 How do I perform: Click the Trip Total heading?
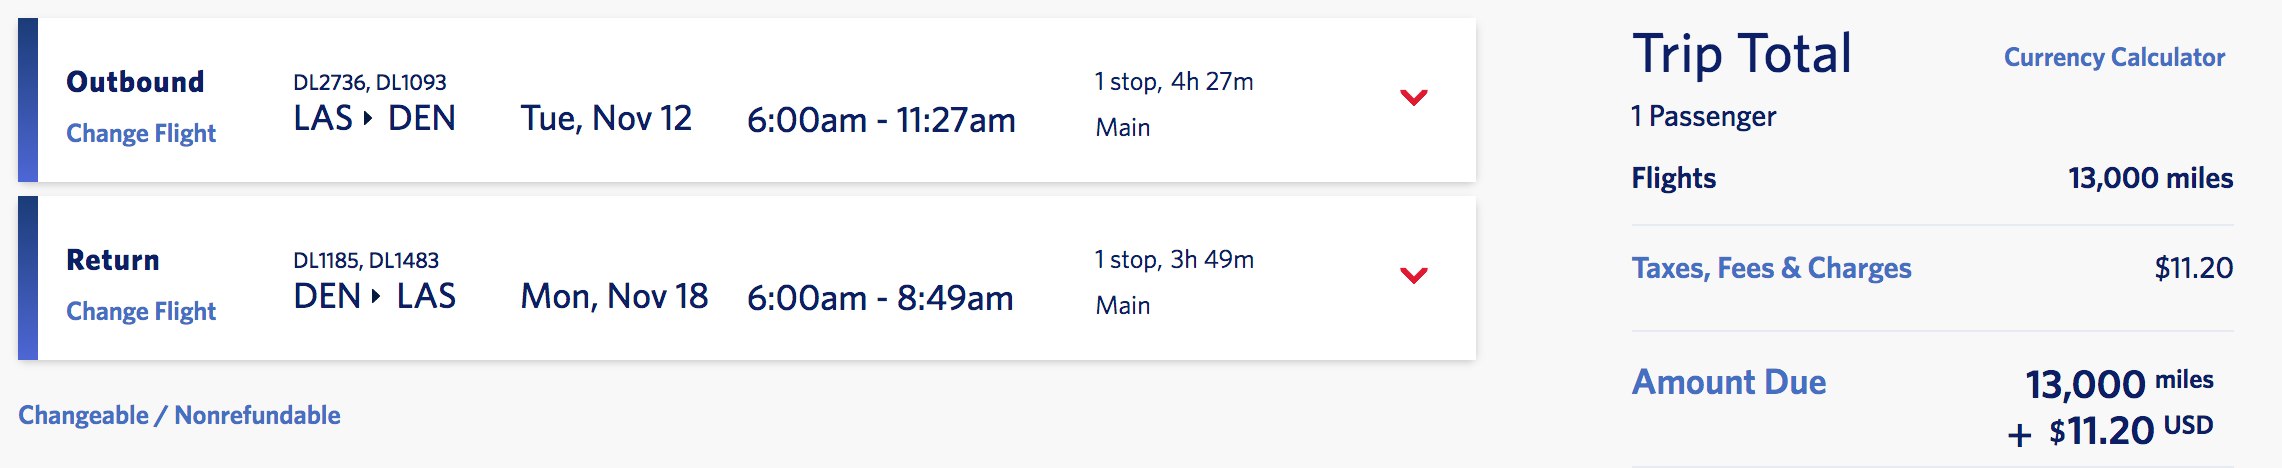pos(1741,54)
